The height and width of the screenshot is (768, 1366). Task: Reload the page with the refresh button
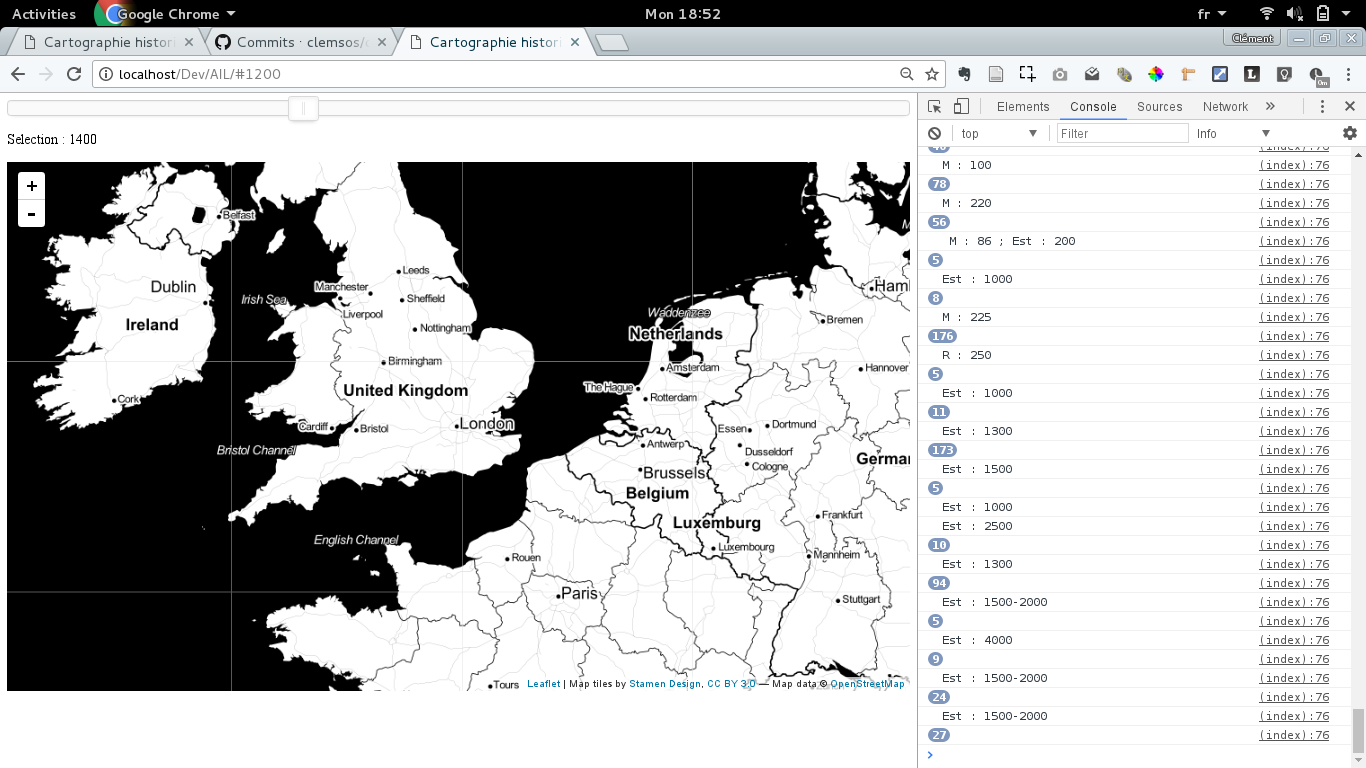[x=73, y=74]
